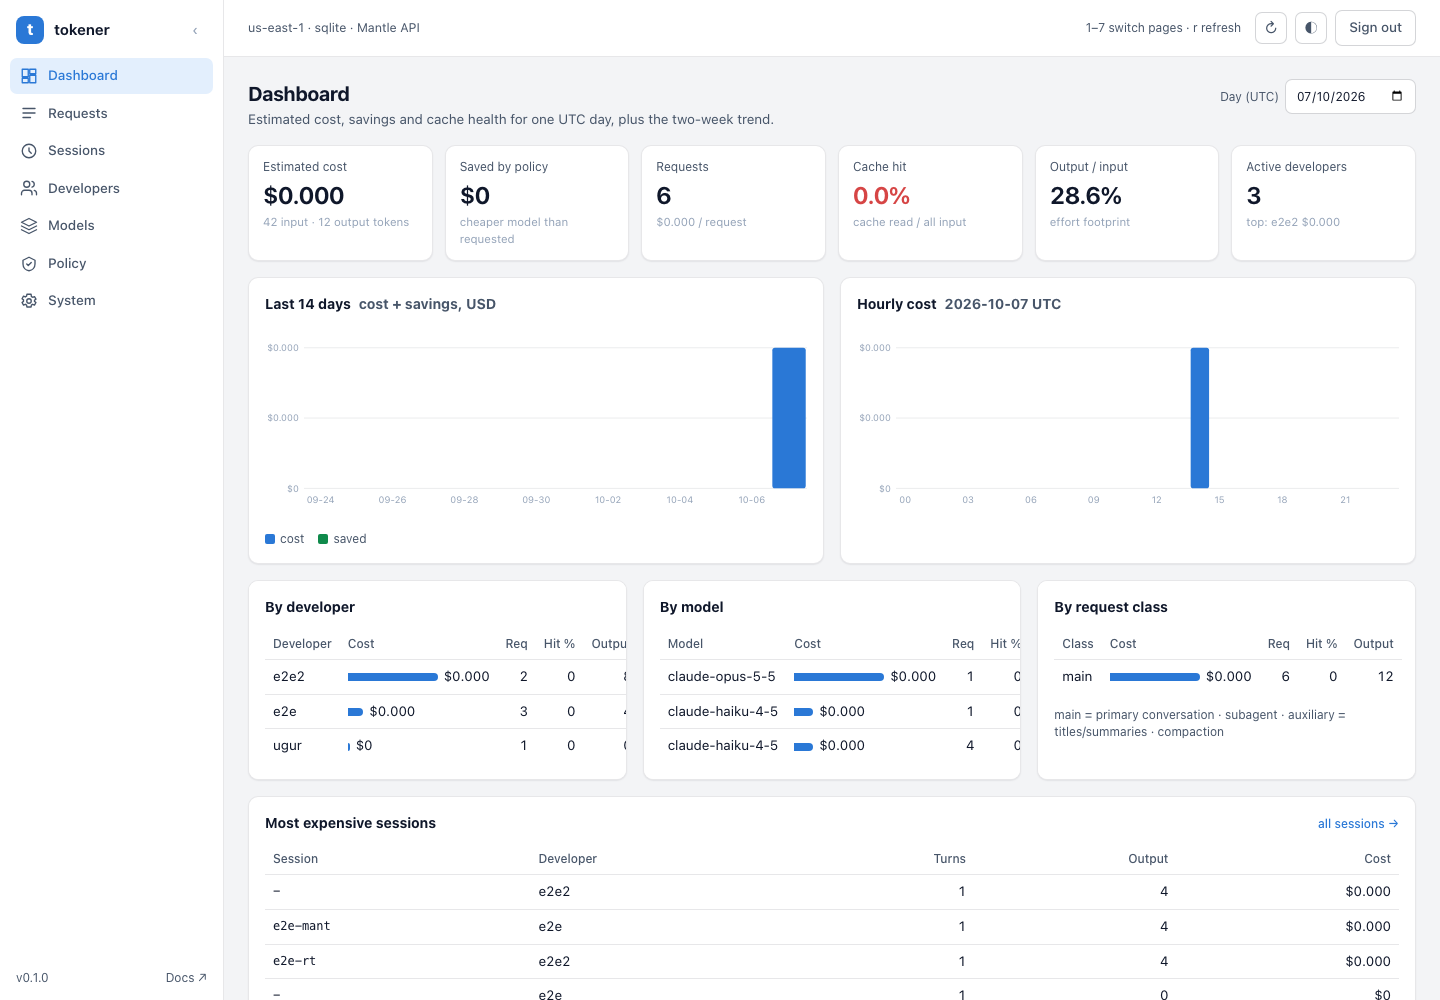Click the Turns column header
Image resolution: width=1440 pixels, height=1000 pixels.
tap(949, 859)
